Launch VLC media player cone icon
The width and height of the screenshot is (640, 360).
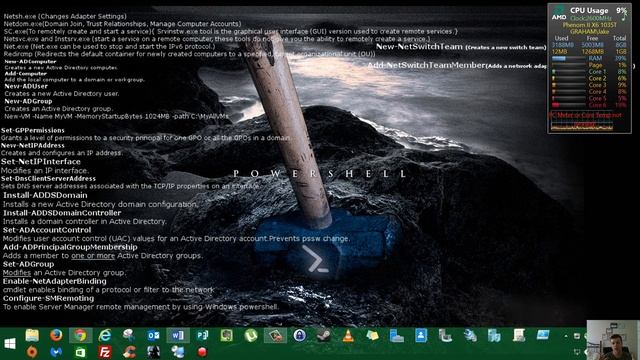click(x=348, y=336)
